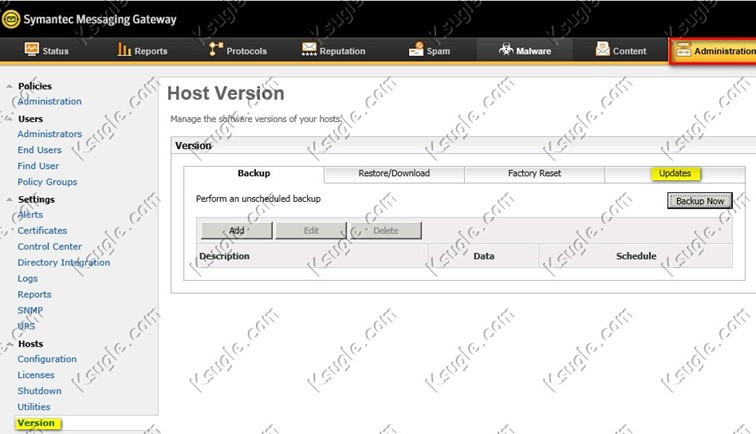Switch to the Restore/Download tab
This screenshot has height=434, width=756.
[x=394, y=174]
